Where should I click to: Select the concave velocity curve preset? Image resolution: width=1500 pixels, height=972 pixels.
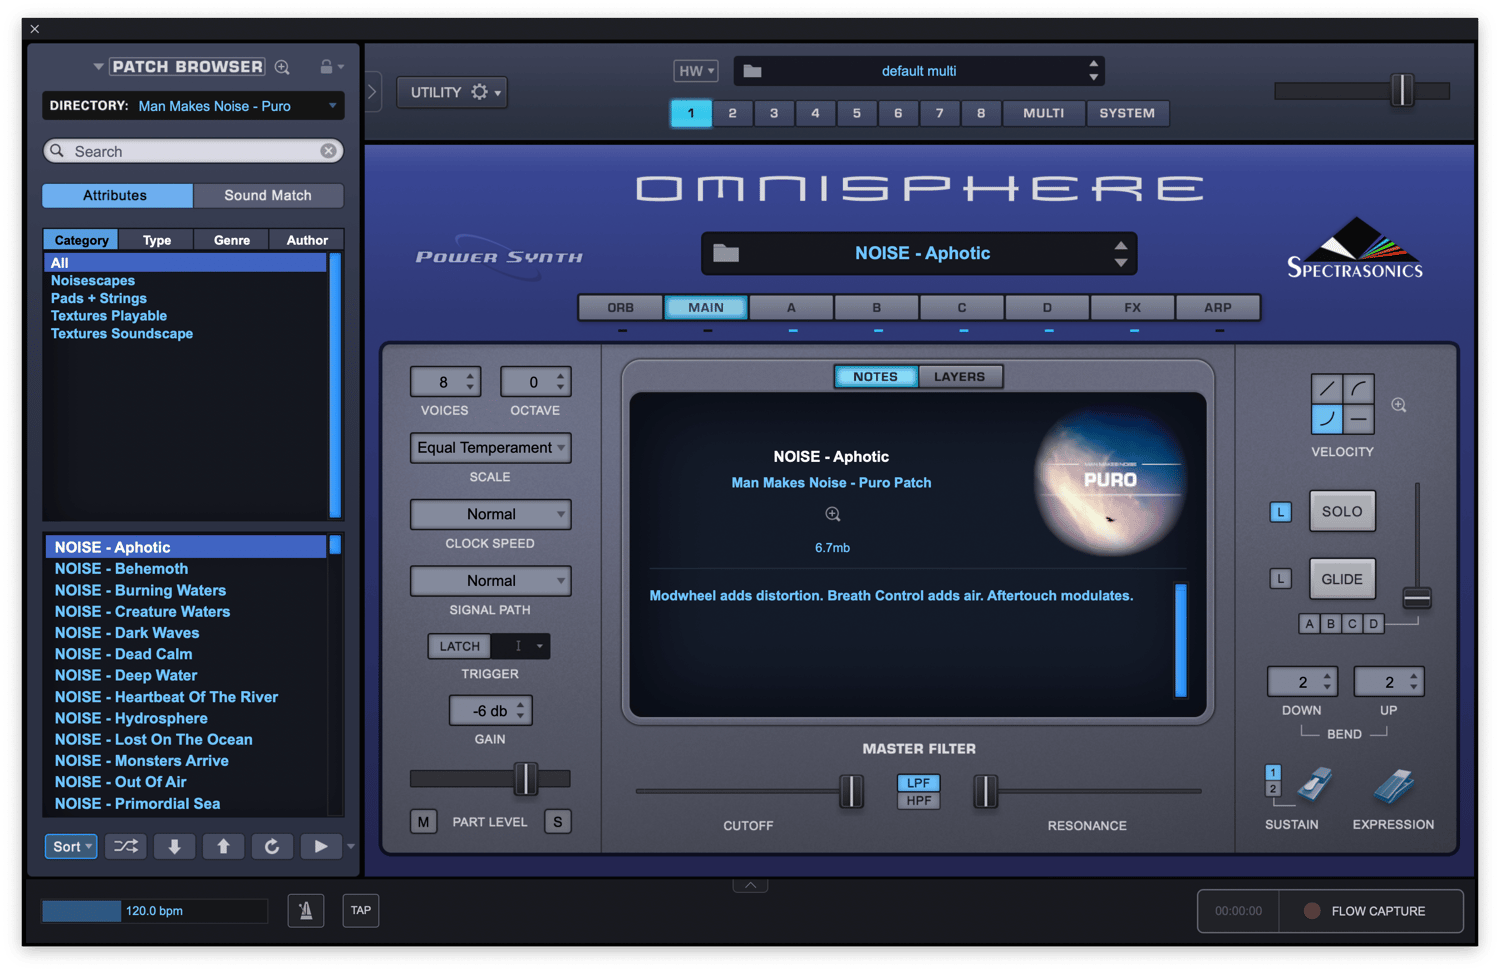click(1327, 419)
